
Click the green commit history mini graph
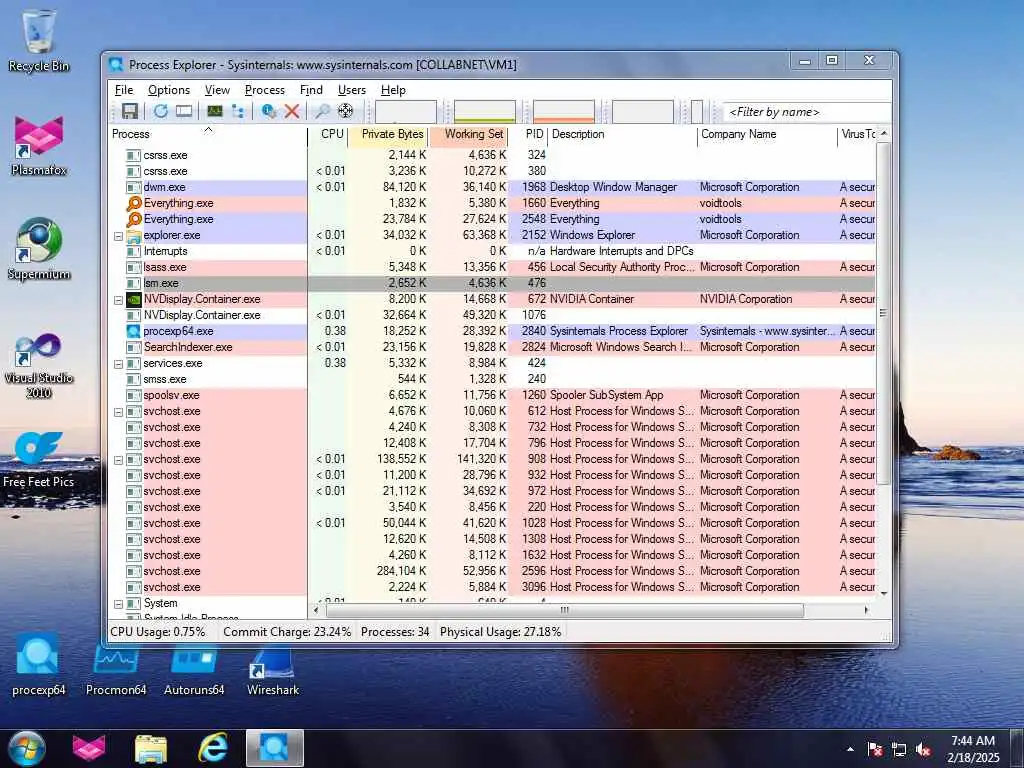coord(485,112)
